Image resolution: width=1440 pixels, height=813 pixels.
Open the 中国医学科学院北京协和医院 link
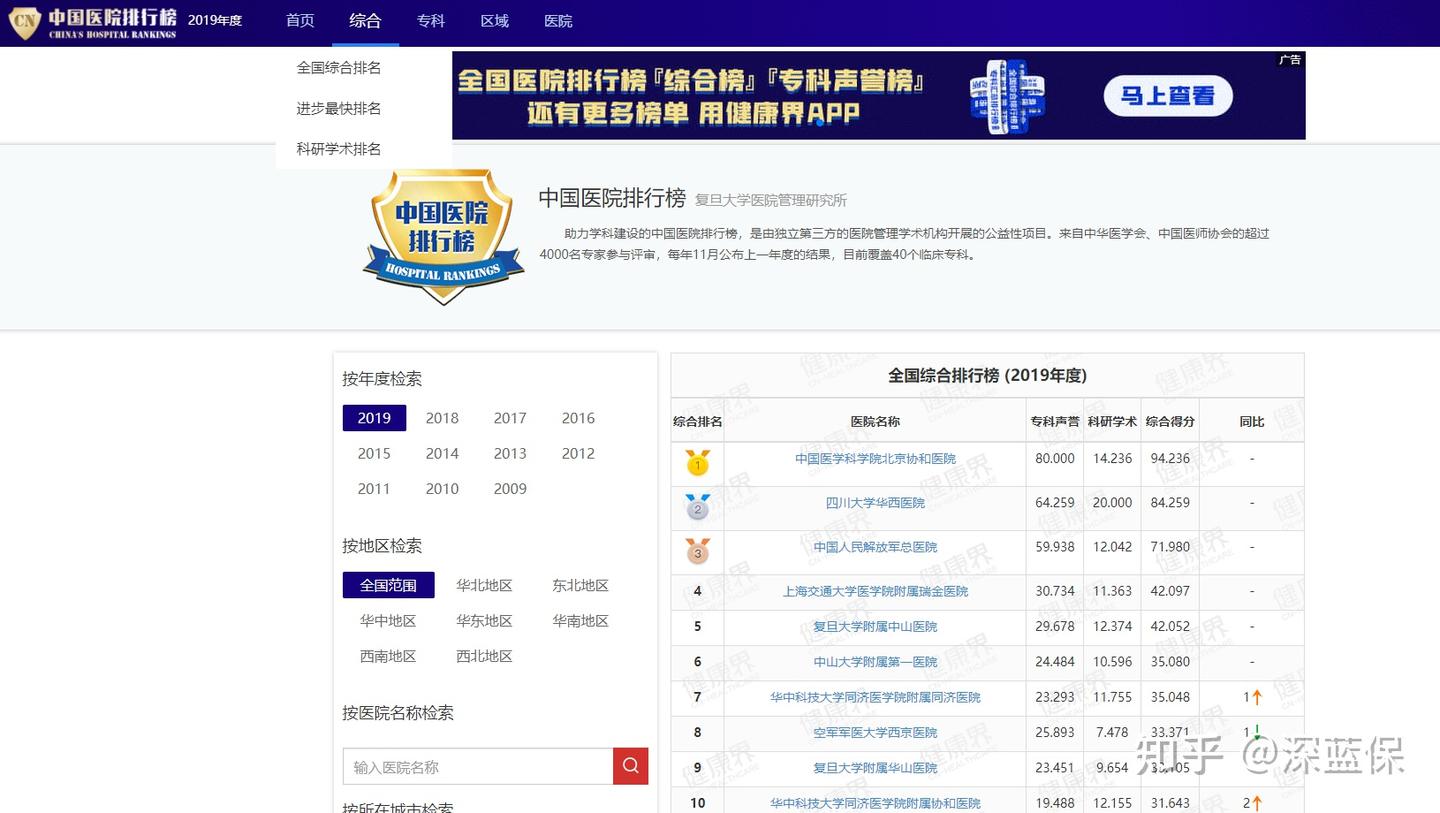875,459
